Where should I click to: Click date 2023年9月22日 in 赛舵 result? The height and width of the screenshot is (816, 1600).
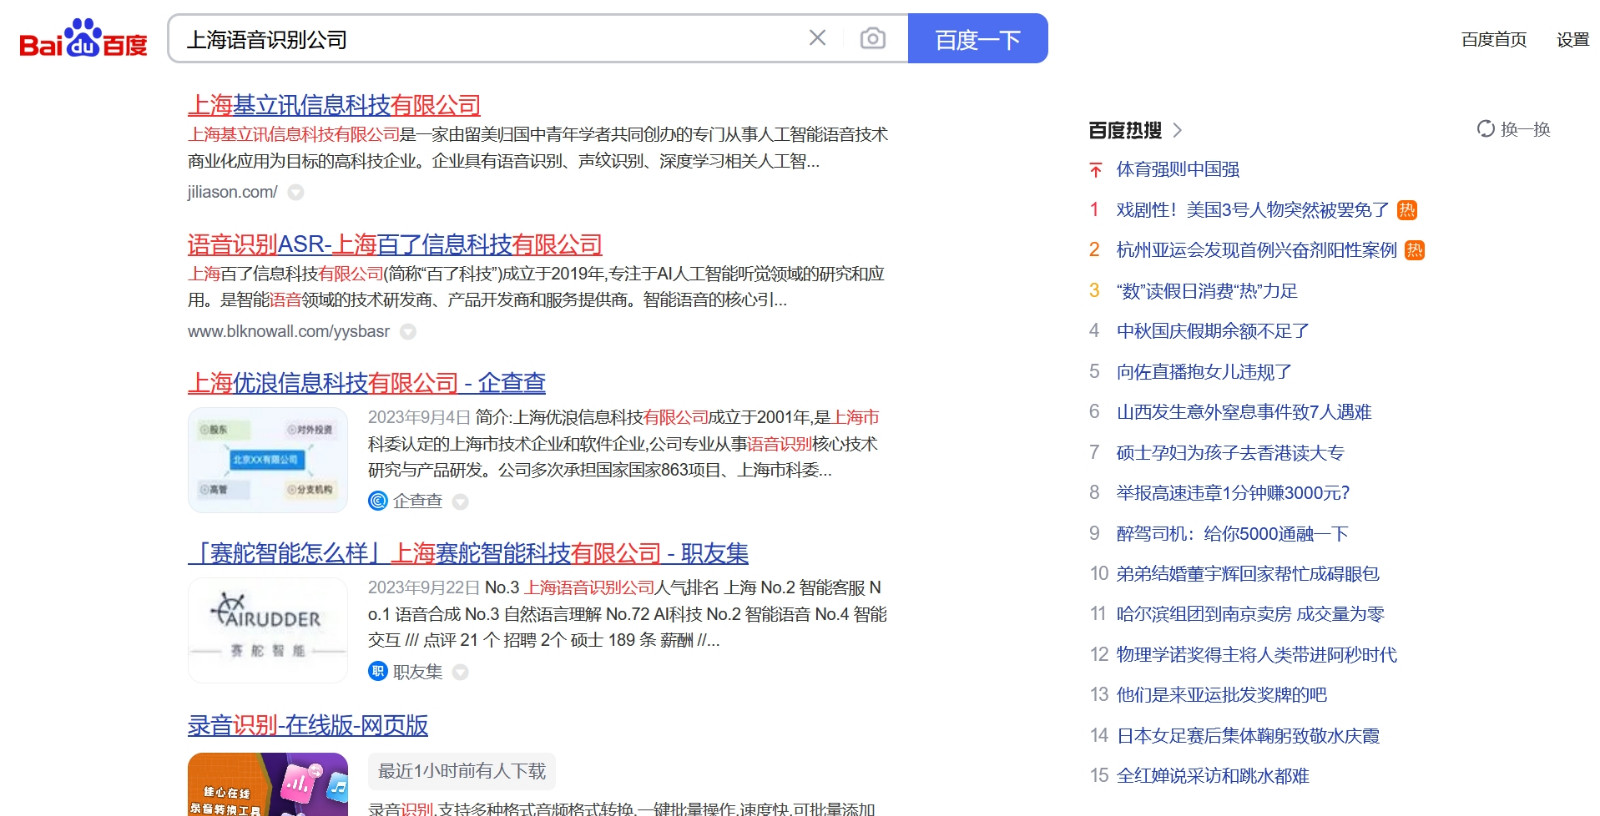(x=424, y=587)
